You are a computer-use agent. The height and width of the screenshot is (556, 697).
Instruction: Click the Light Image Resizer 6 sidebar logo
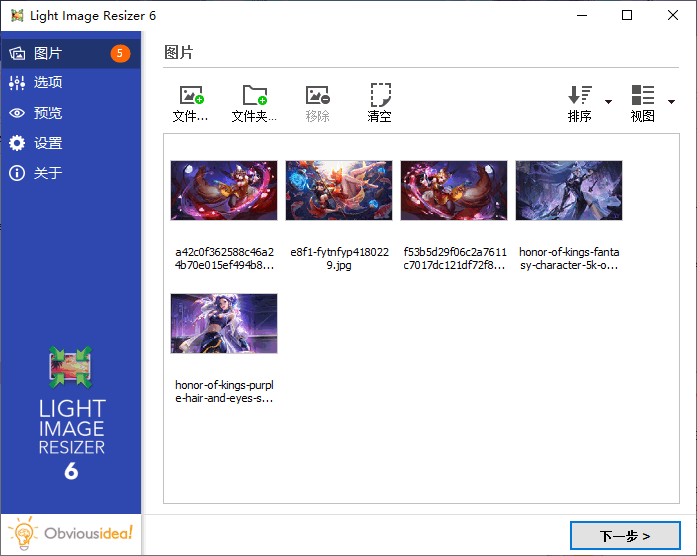[x=71, y=414]
